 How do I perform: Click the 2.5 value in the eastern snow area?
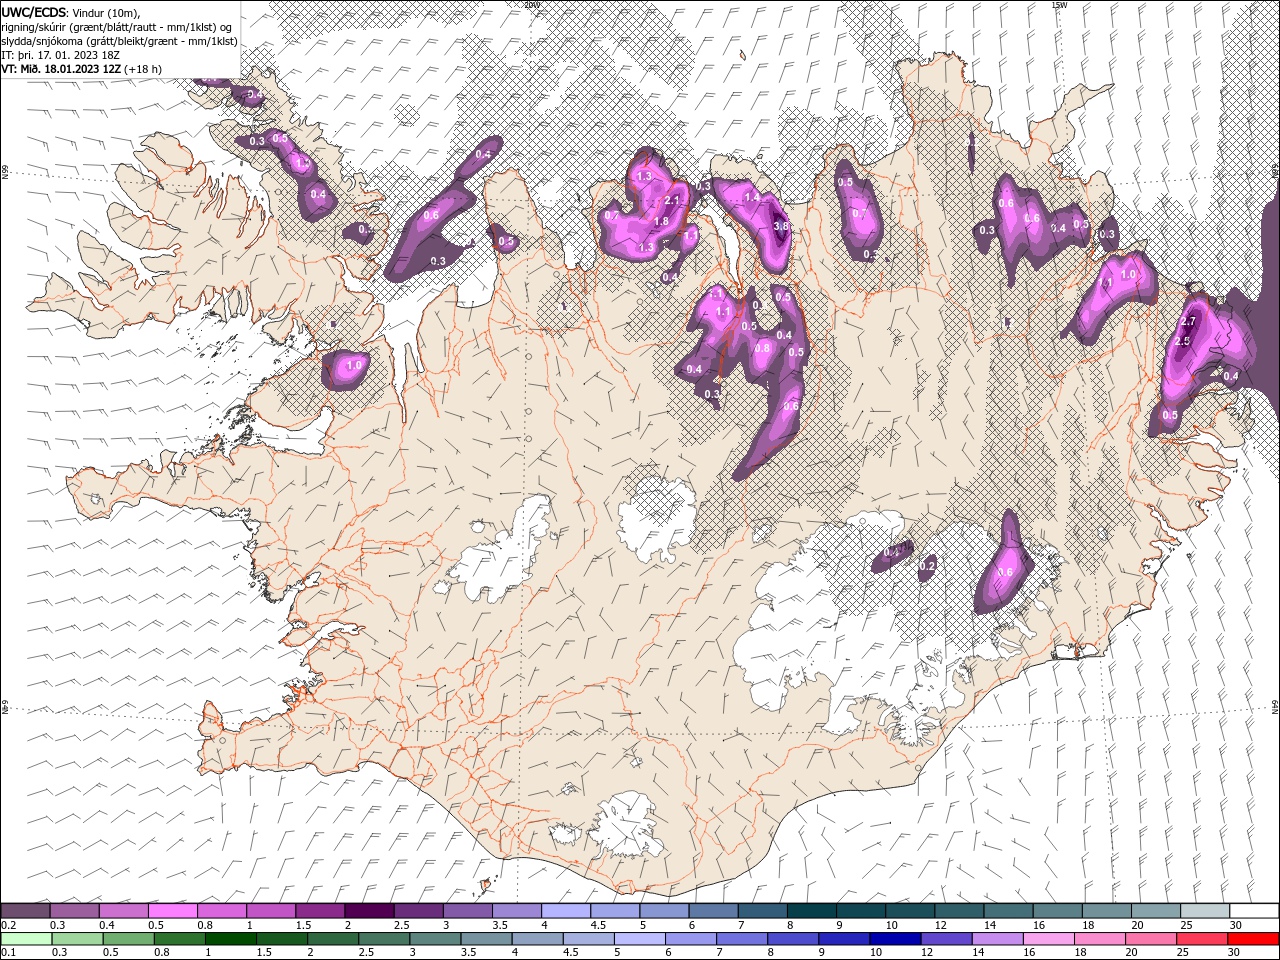point(1181,342)
